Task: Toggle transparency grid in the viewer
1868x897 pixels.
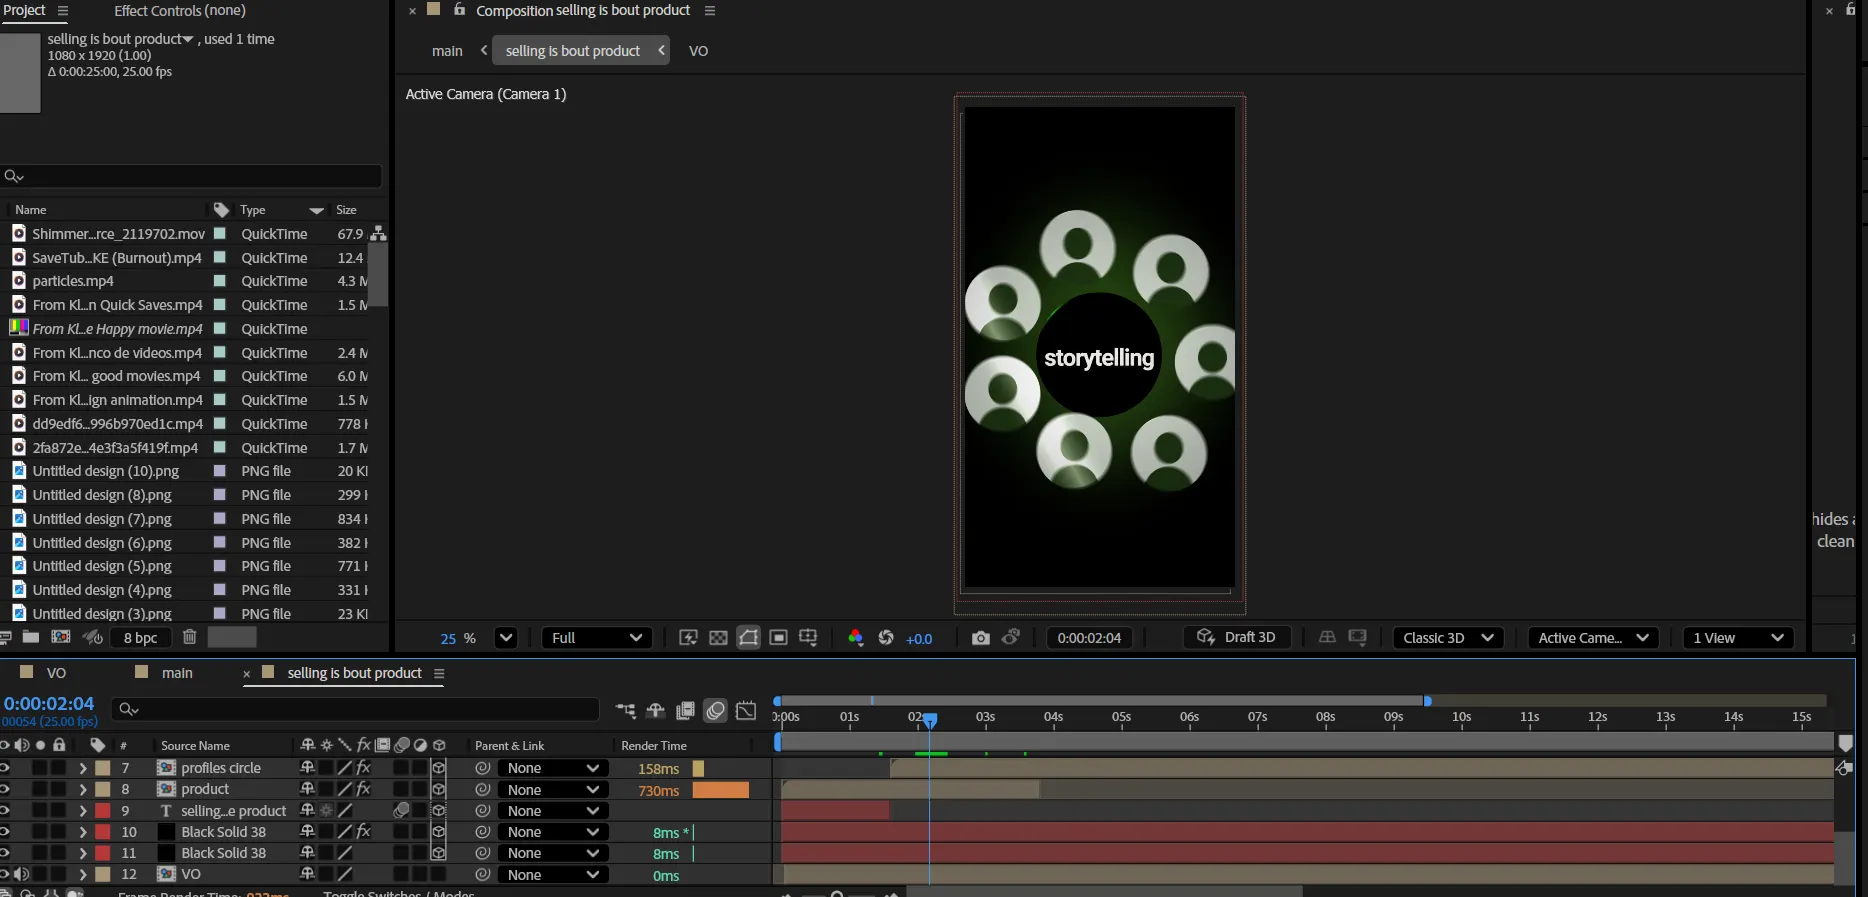Action: 718,638
